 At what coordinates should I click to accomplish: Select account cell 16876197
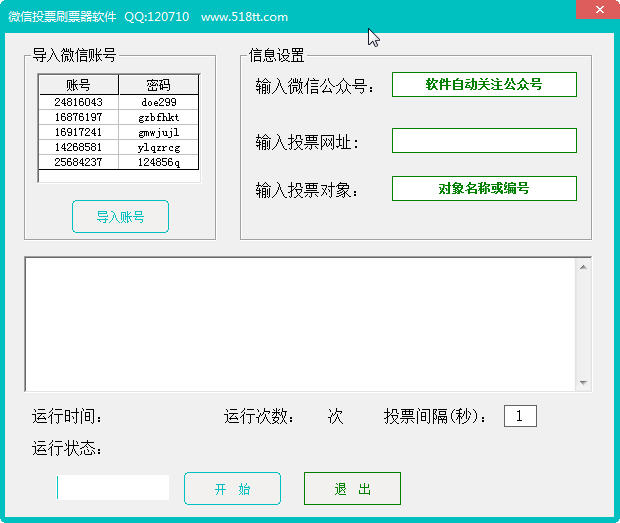[78, 117]
